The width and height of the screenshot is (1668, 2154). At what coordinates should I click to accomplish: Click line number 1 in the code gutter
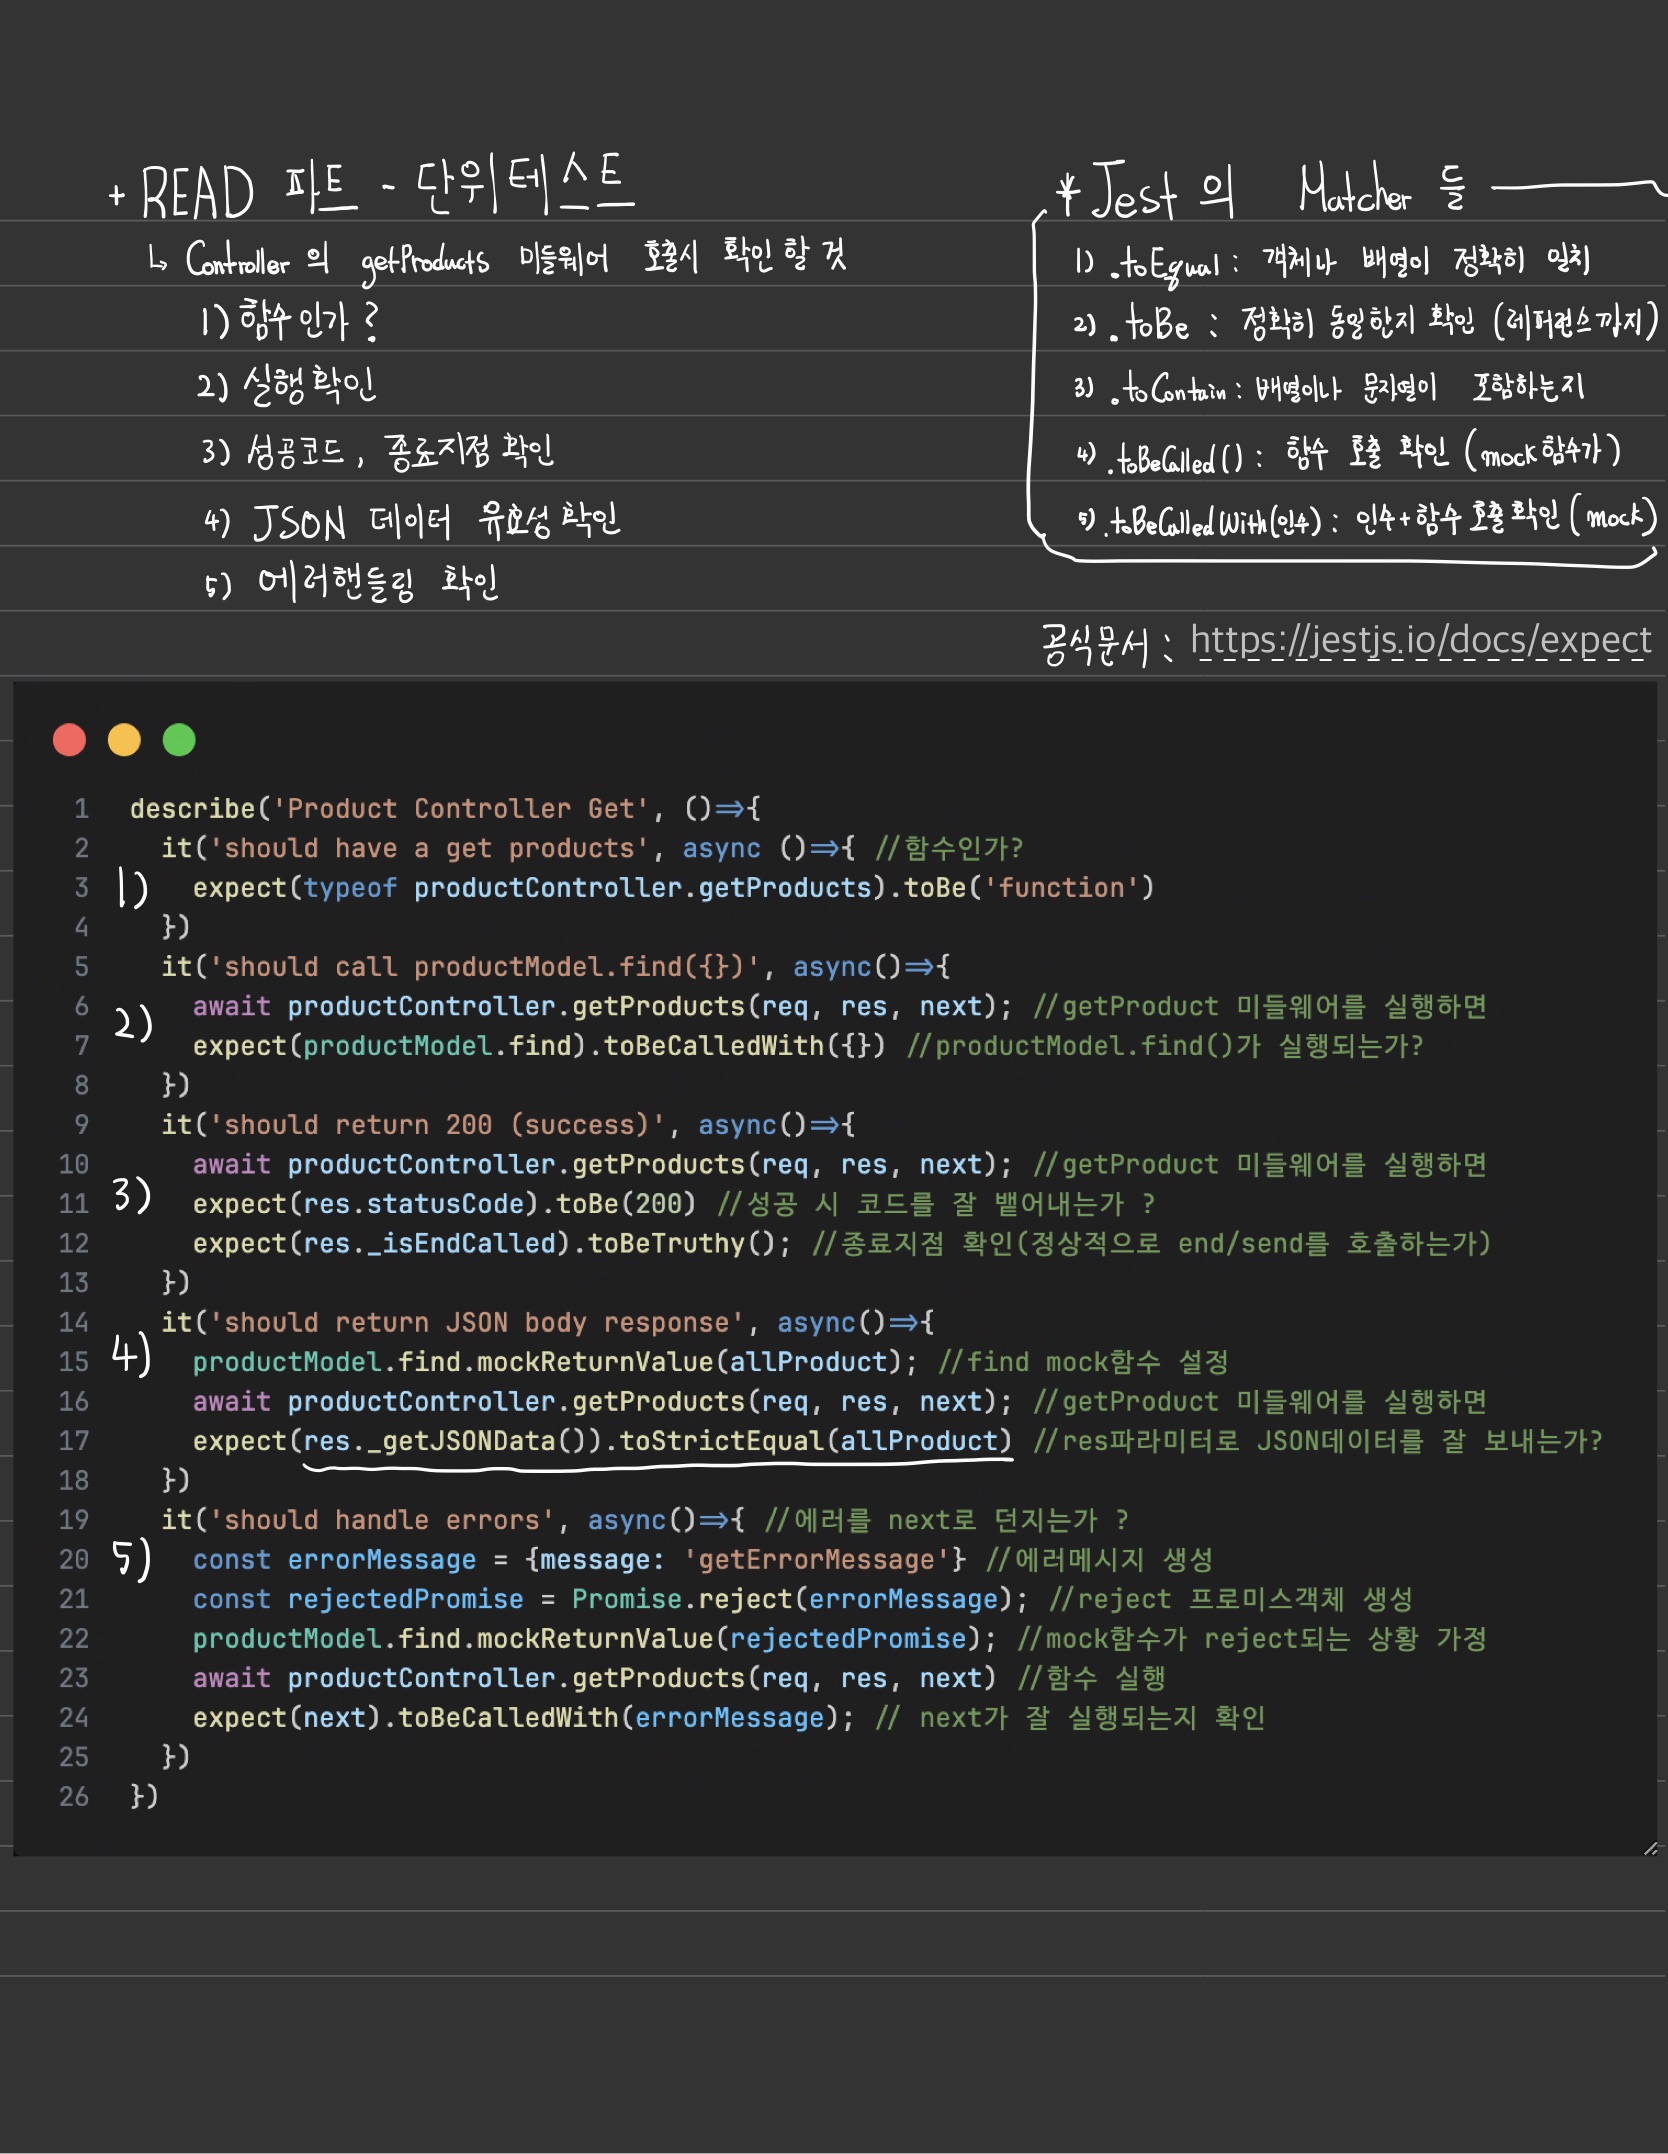coord(81,808)
